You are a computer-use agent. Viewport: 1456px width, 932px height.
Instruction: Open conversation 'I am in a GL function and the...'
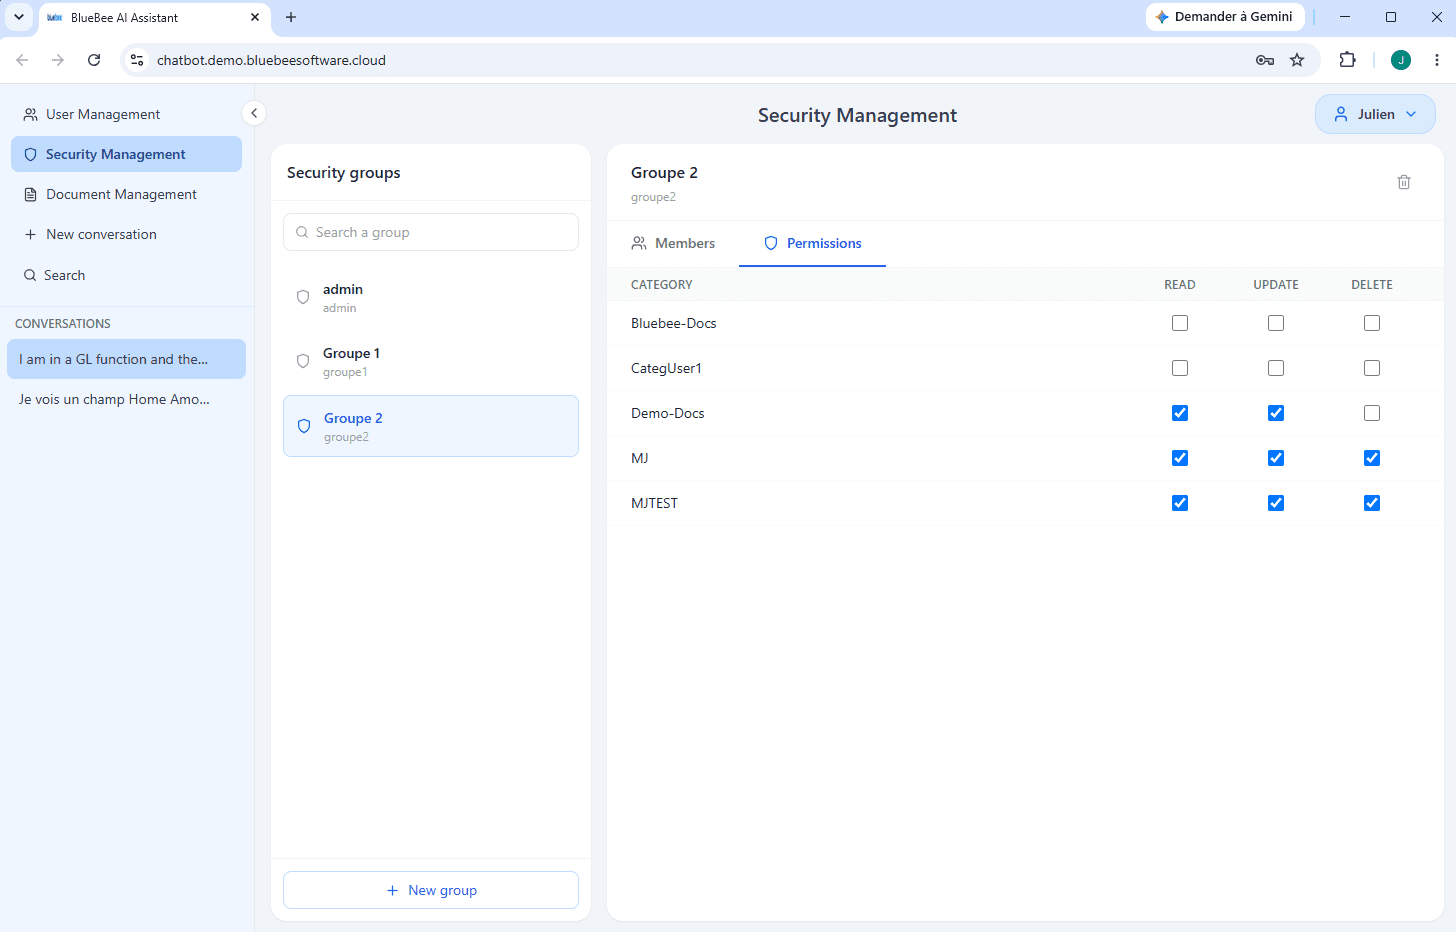click(126, 359)
